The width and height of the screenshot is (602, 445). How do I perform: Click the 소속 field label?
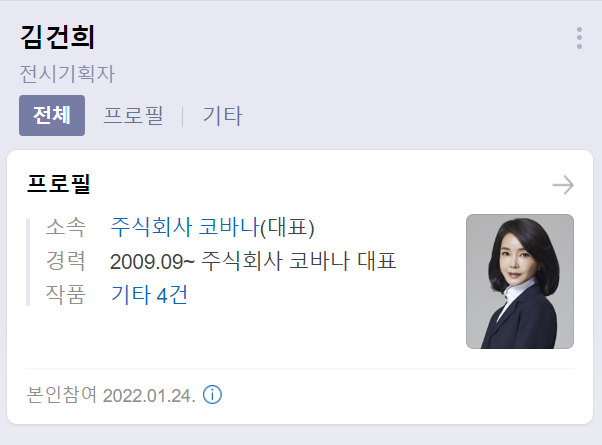coord(65,227)
